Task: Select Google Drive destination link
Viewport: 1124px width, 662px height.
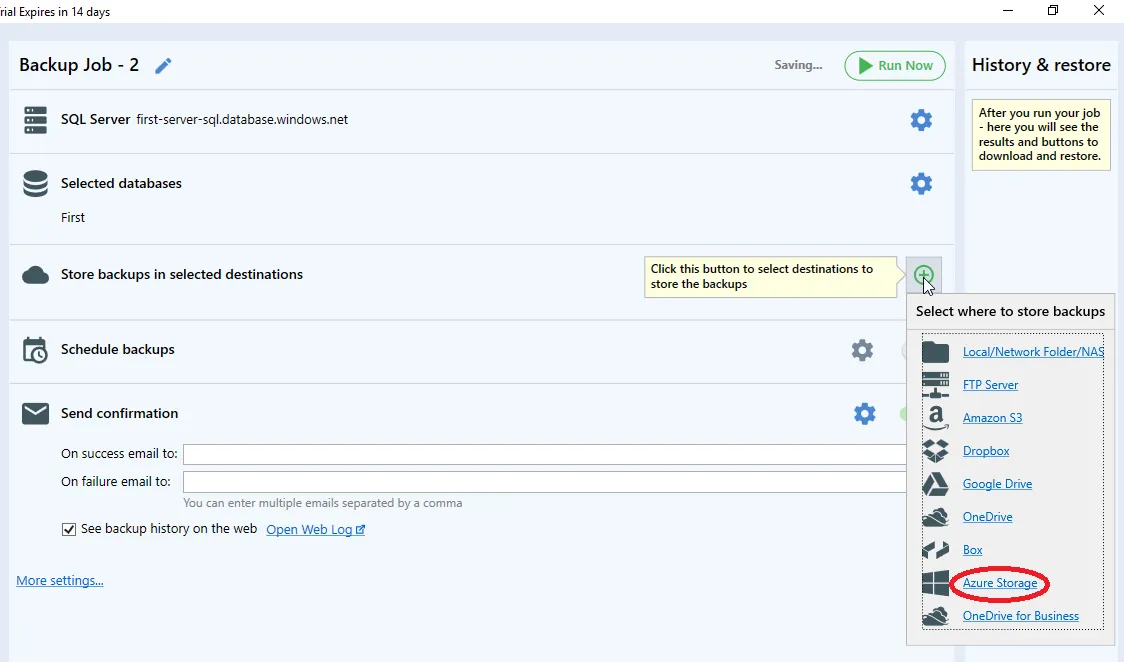Action: (x=997, y=484)
